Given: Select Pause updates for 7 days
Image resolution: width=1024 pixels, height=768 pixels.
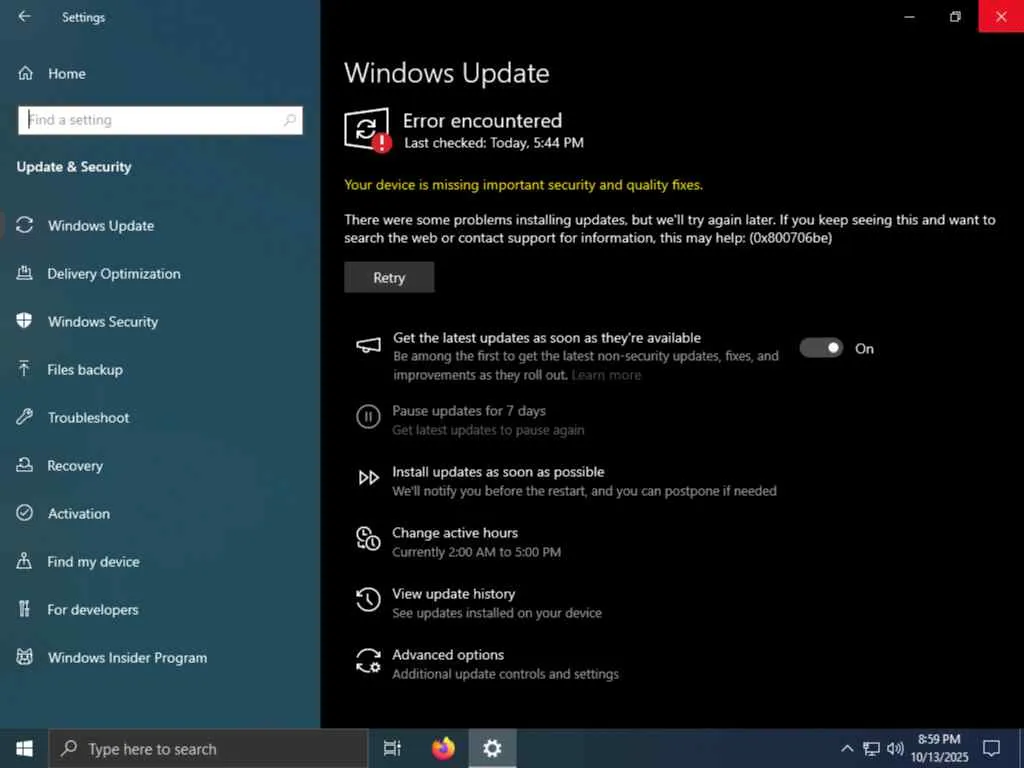Looking at the screenshot, I should [468, 411].
